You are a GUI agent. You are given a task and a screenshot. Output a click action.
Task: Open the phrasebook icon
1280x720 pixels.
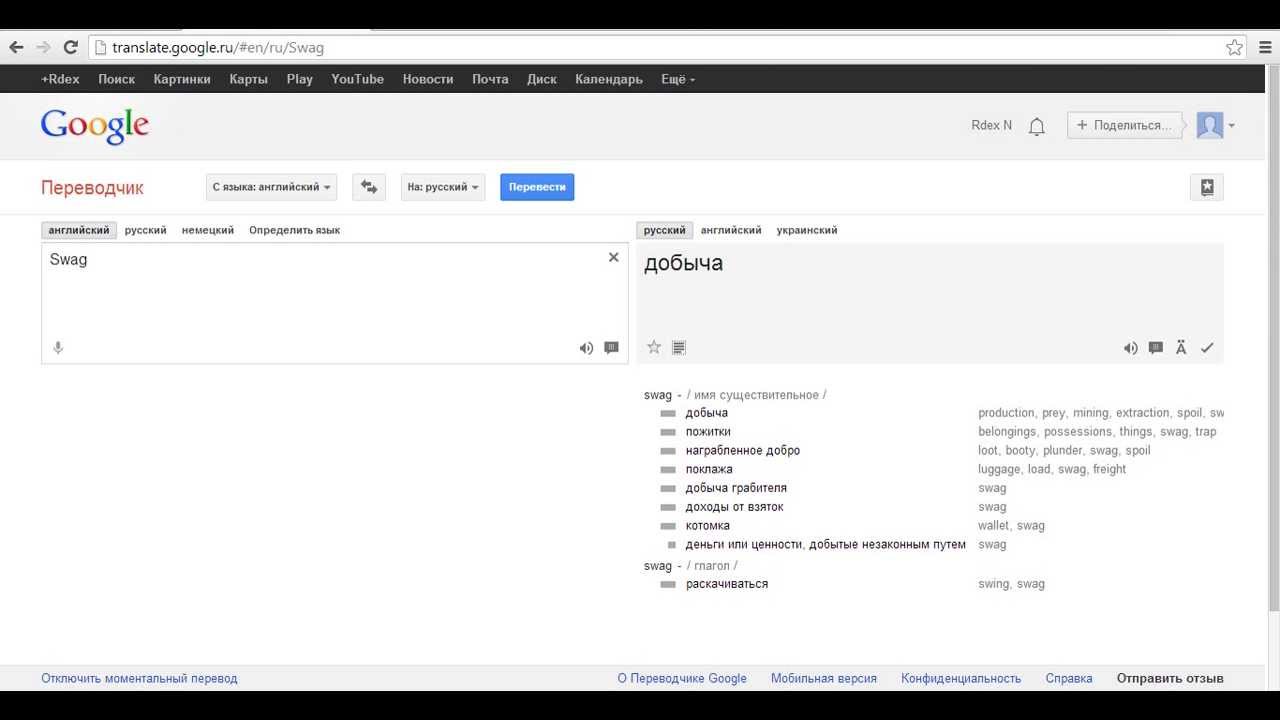[x=1207, y=187]
